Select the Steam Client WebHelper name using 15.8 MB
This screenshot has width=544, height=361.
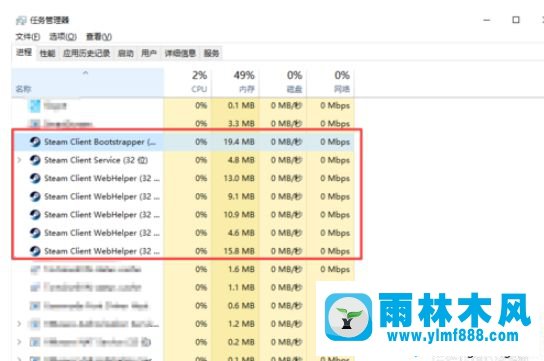coord(102,251)
